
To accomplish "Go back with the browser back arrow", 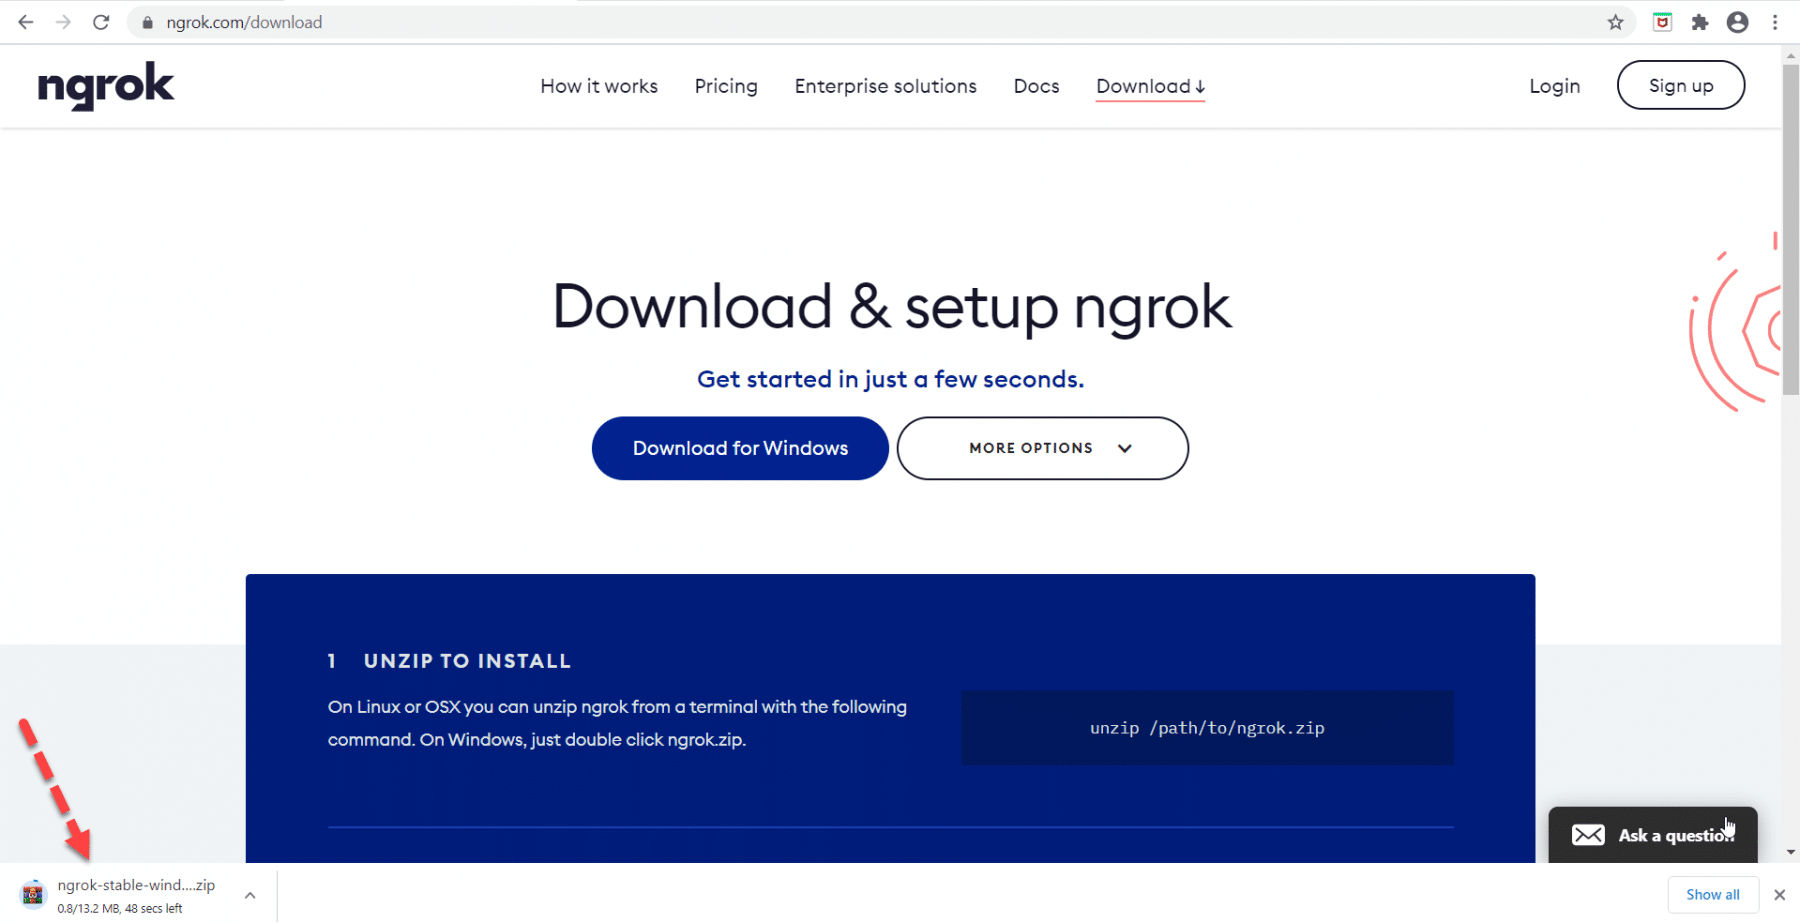I will [x=26, y=22].
